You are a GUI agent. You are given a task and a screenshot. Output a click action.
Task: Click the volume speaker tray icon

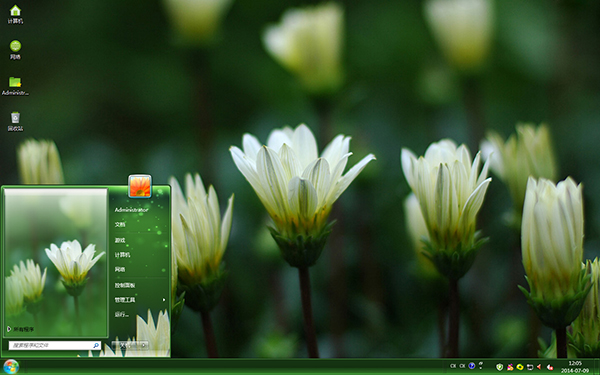[539, 367]
